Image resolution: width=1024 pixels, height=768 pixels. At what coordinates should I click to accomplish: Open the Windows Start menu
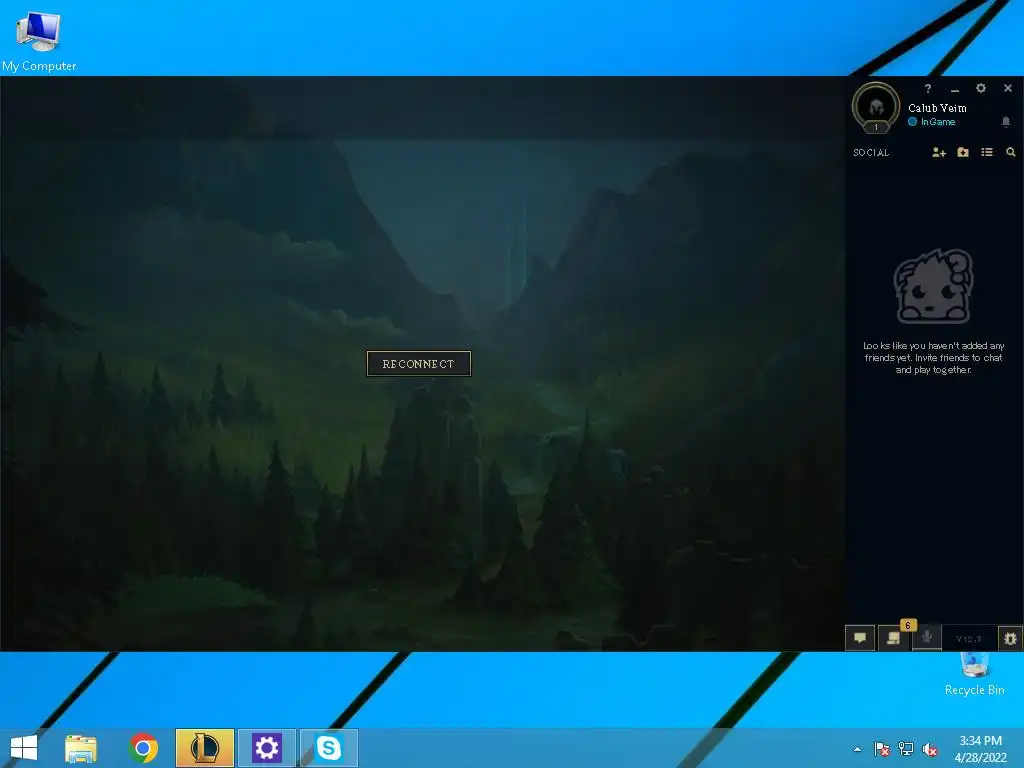24,748
